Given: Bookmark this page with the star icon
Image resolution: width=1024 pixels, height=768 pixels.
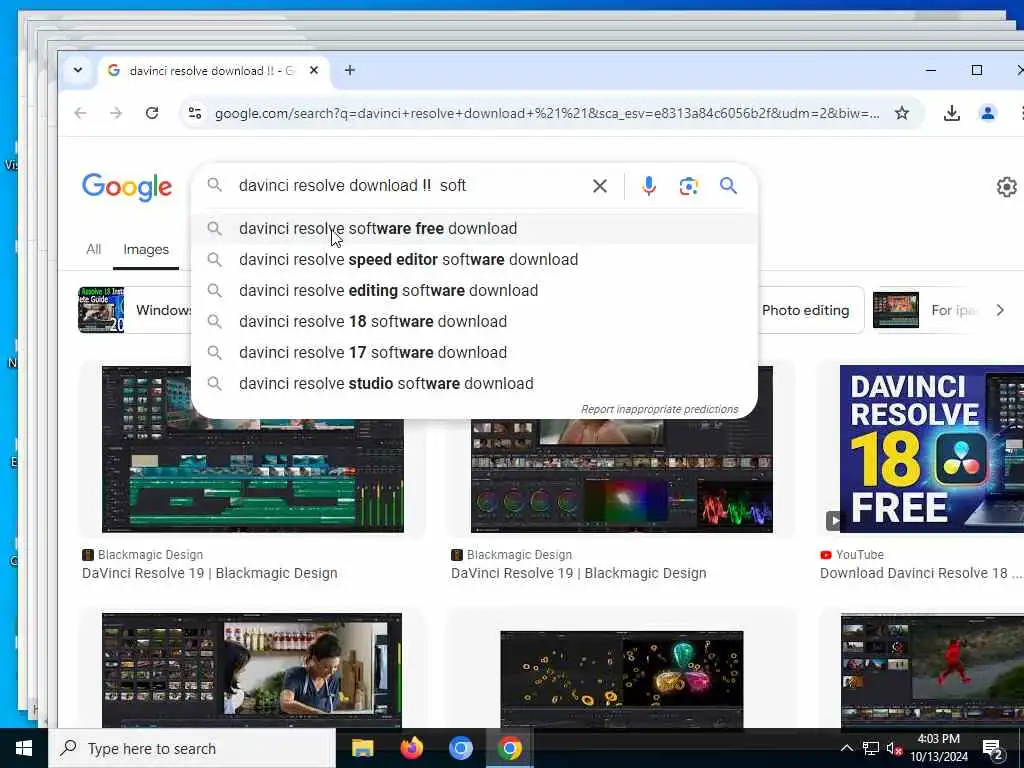Looking at the screenshot, I should pyautogui.click(x=902, y=113).
